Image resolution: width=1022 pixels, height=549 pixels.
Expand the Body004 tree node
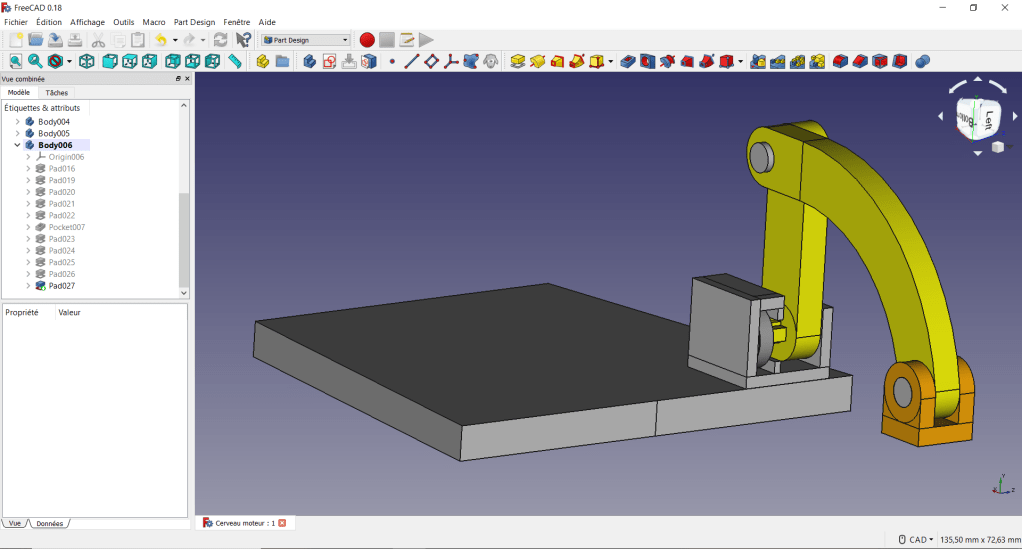coord(17,122)
